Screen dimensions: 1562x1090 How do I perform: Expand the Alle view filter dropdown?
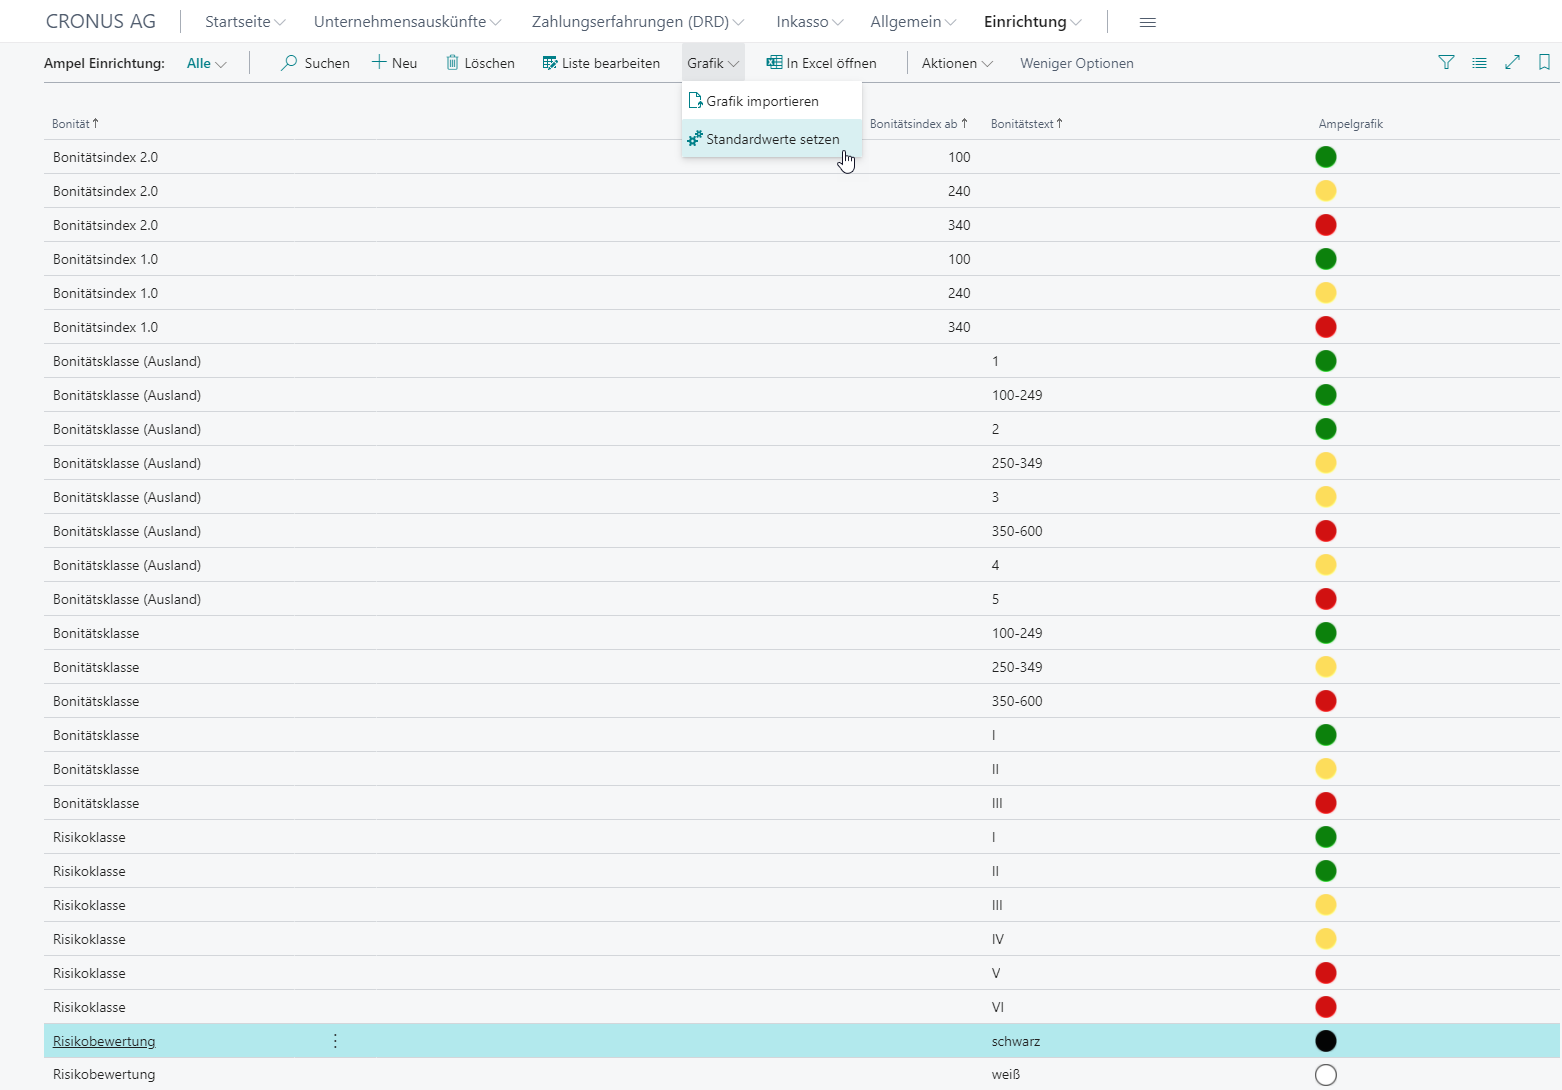207,63
